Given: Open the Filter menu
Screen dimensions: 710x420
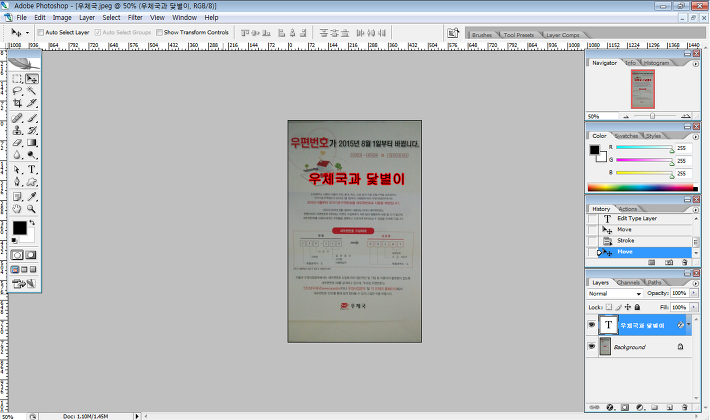Looking at the screenshot, I should (x=135, y=18).
